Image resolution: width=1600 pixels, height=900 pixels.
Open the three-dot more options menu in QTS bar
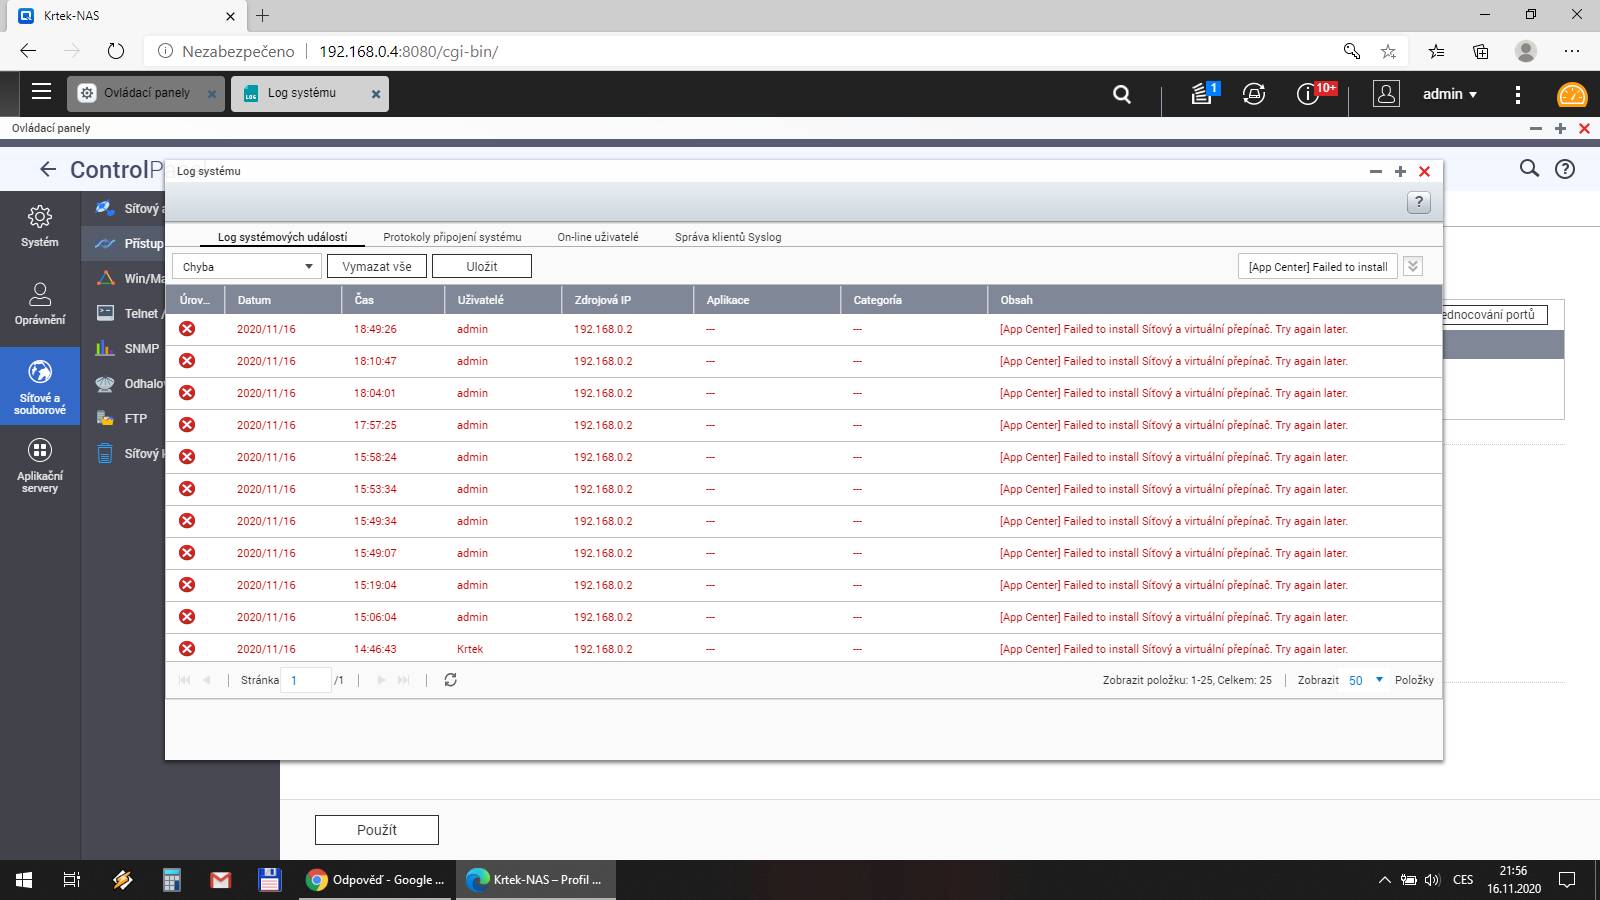tap(1518, 94)
